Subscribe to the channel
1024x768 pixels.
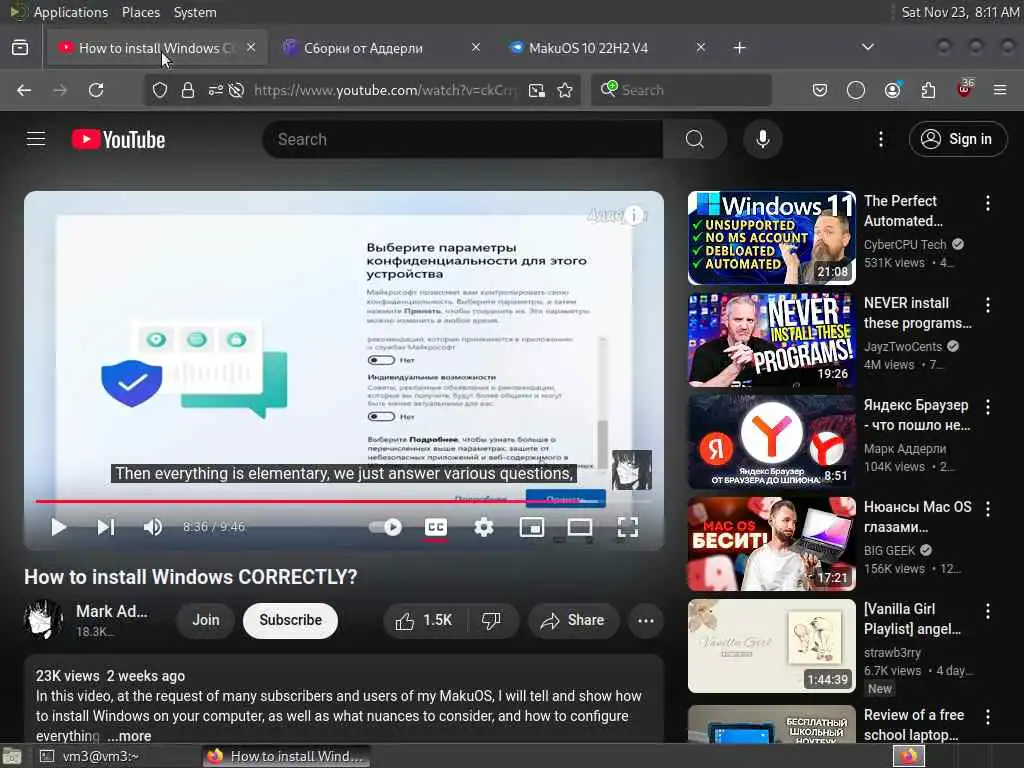291,620
